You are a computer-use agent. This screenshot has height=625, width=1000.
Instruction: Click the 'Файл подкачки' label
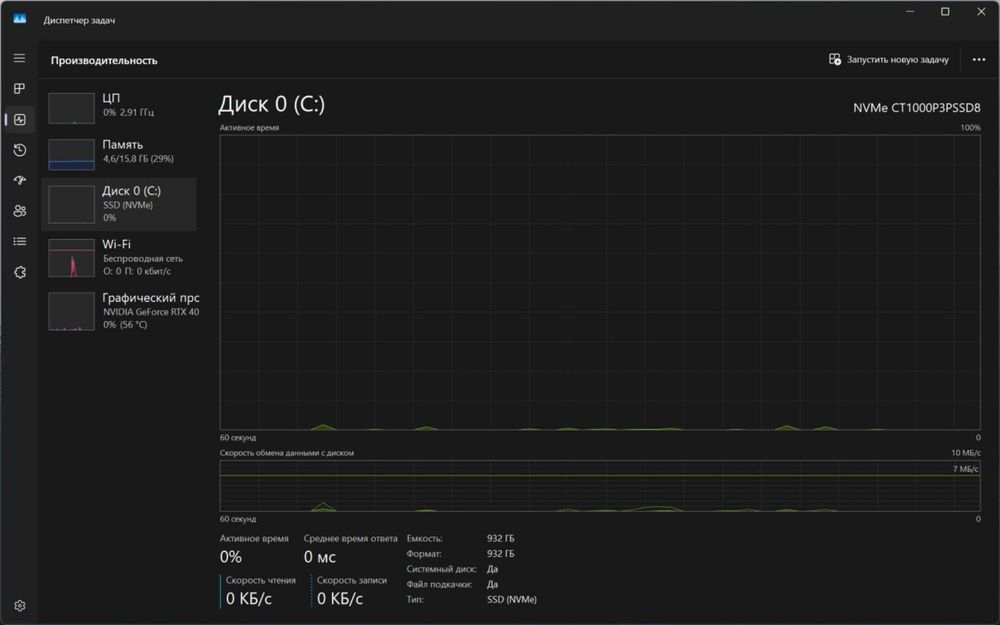[x=439, y=584]
